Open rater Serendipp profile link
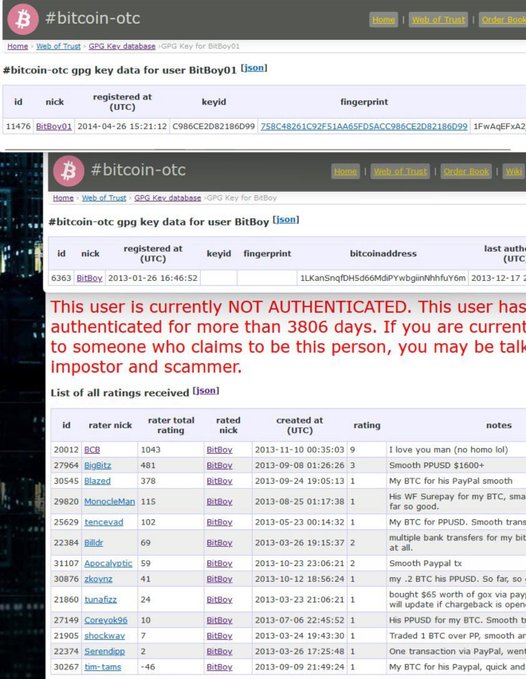Image resolution: width=526 pixels, height=679 pixels. (x=105, y=651)
